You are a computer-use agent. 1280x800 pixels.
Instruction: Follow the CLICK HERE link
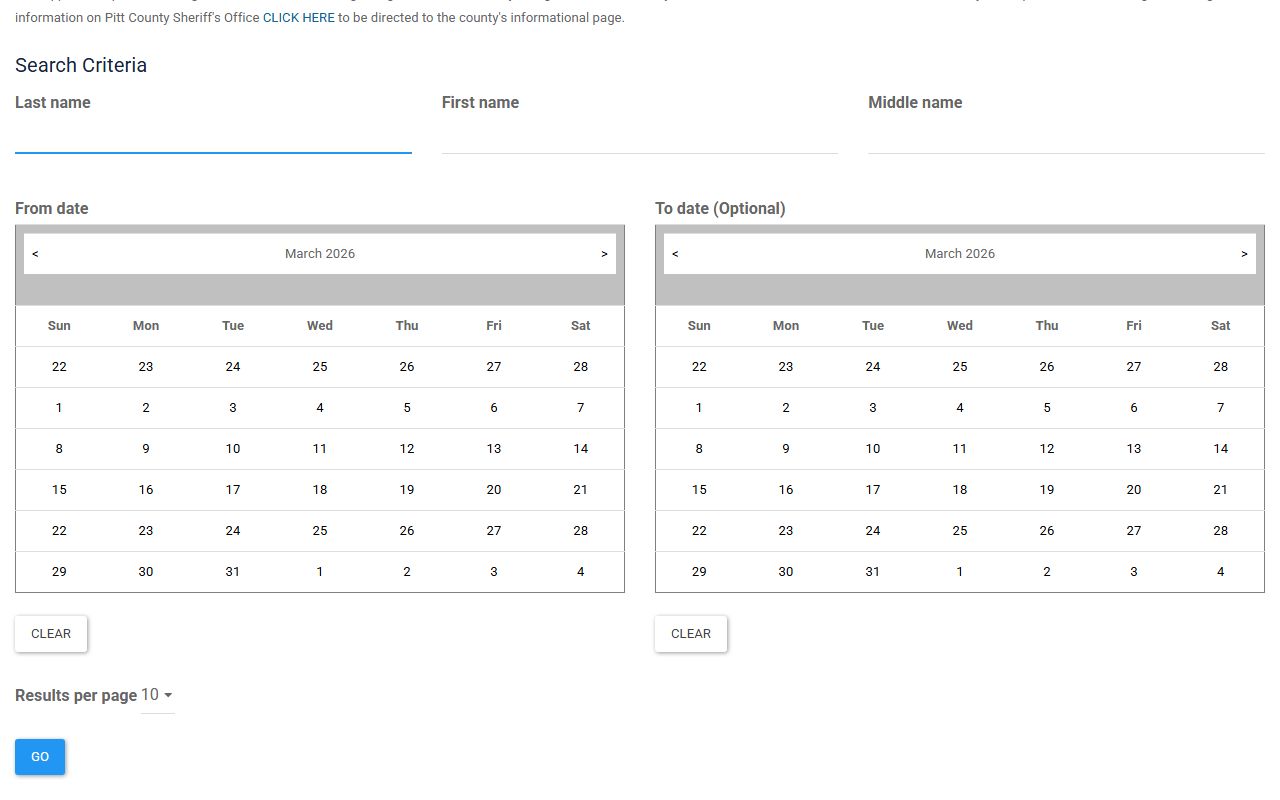298,18
